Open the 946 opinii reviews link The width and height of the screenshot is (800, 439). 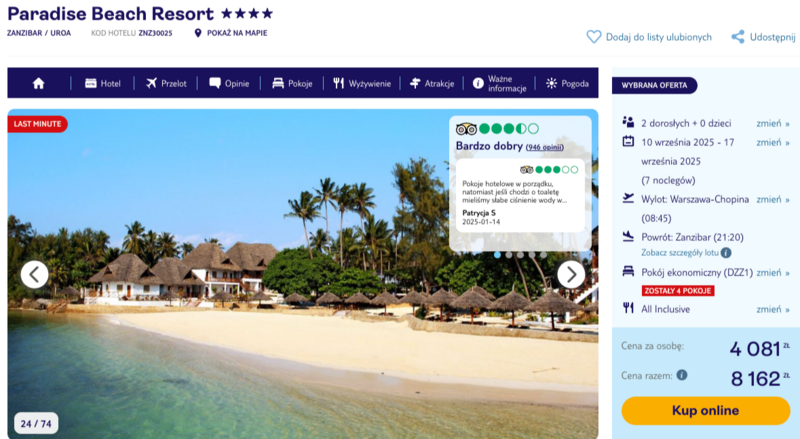point(544,147)
